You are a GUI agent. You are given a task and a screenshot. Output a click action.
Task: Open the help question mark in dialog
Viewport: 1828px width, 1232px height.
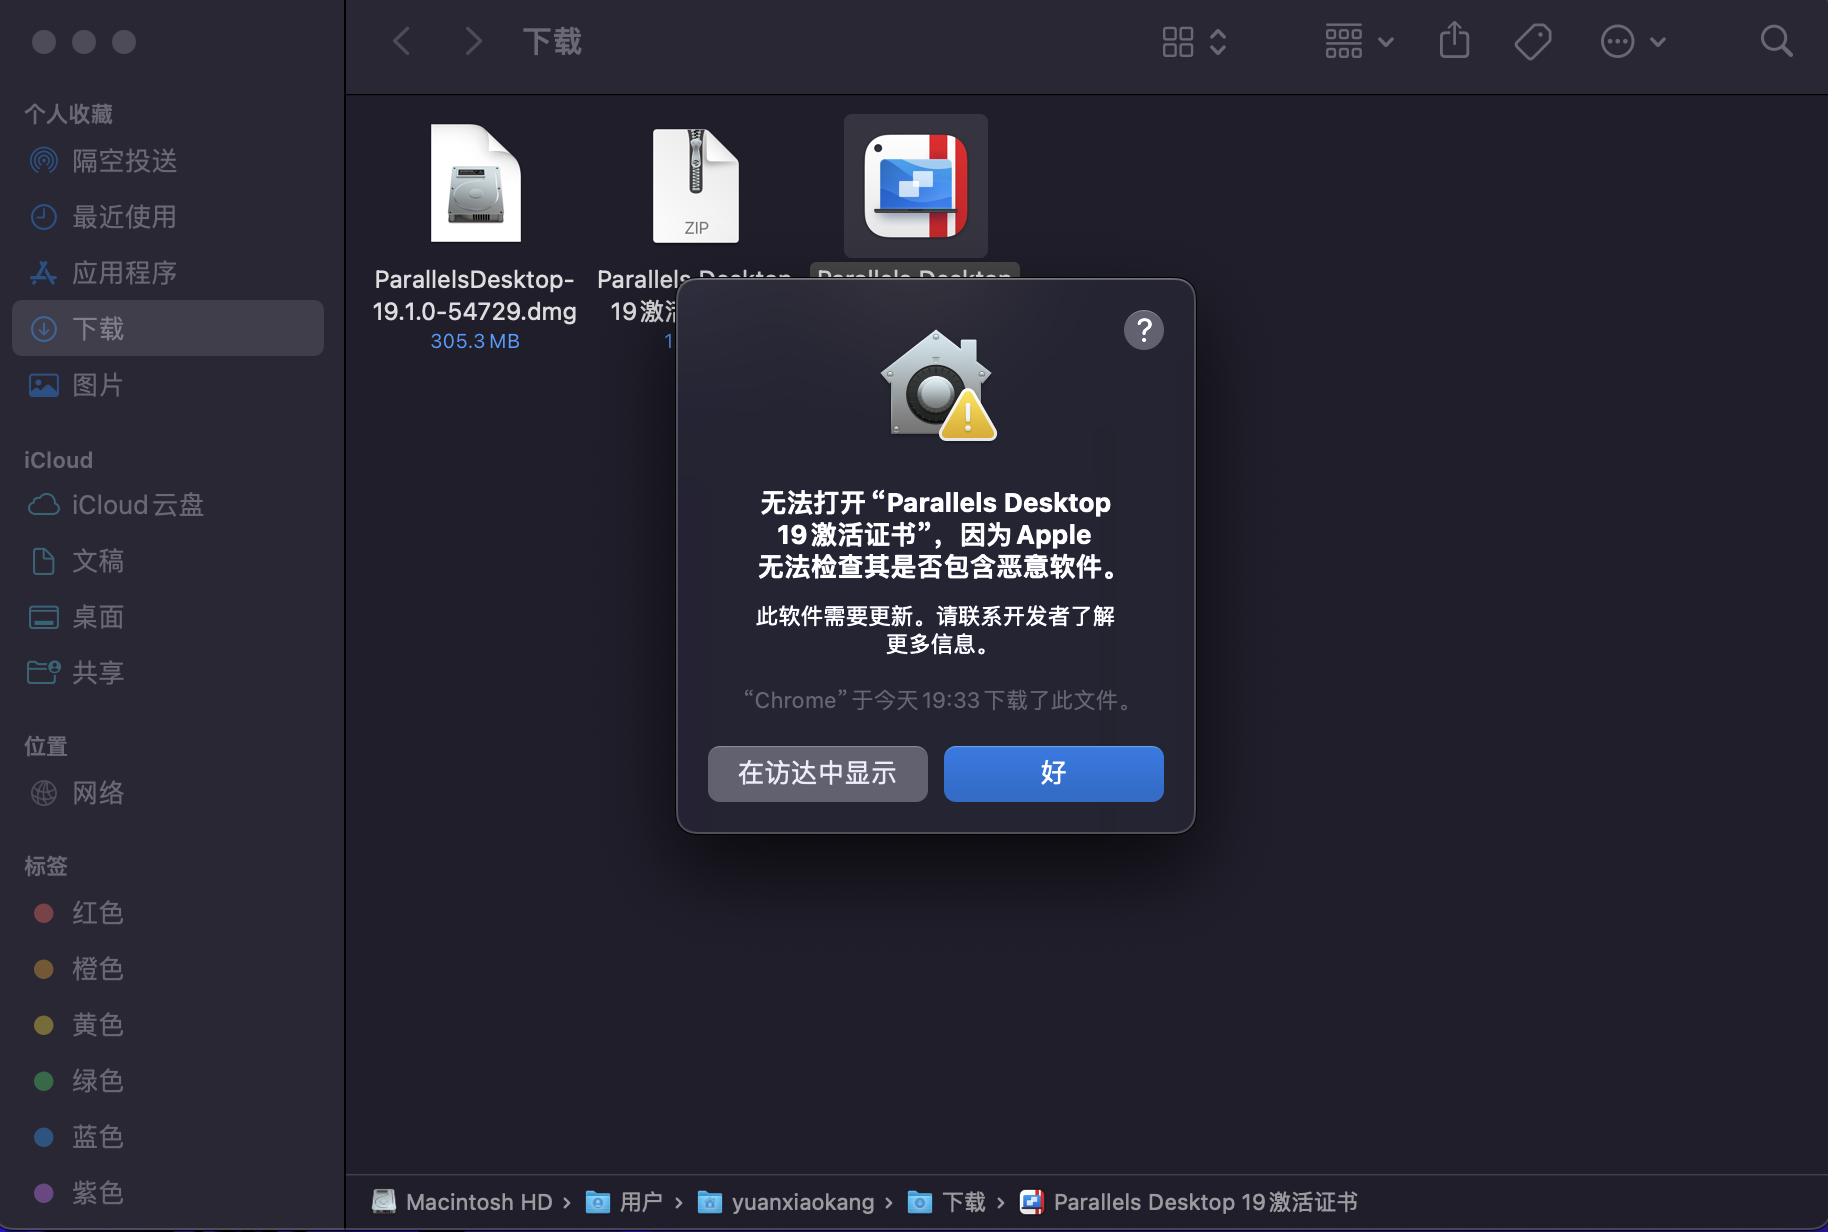1143,330
